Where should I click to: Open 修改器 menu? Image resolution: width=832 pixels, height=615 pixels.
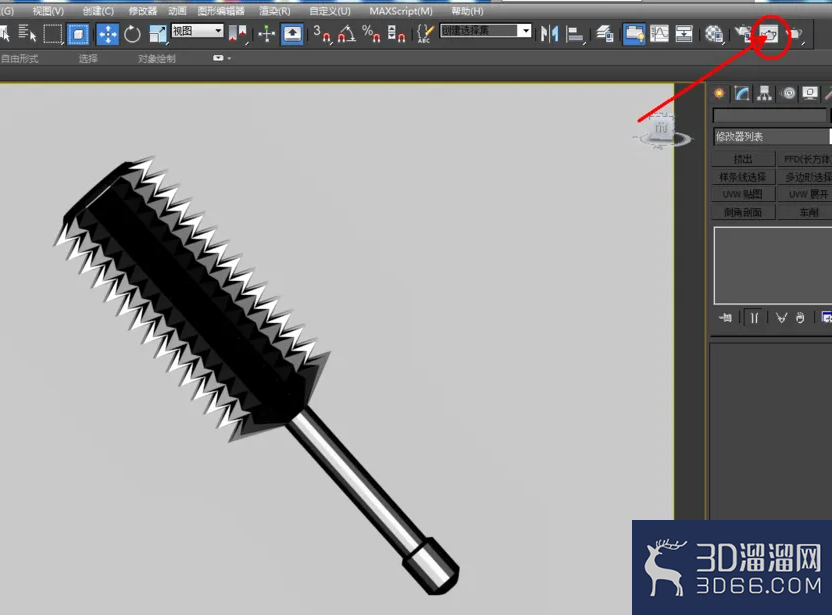click(143, 11)
